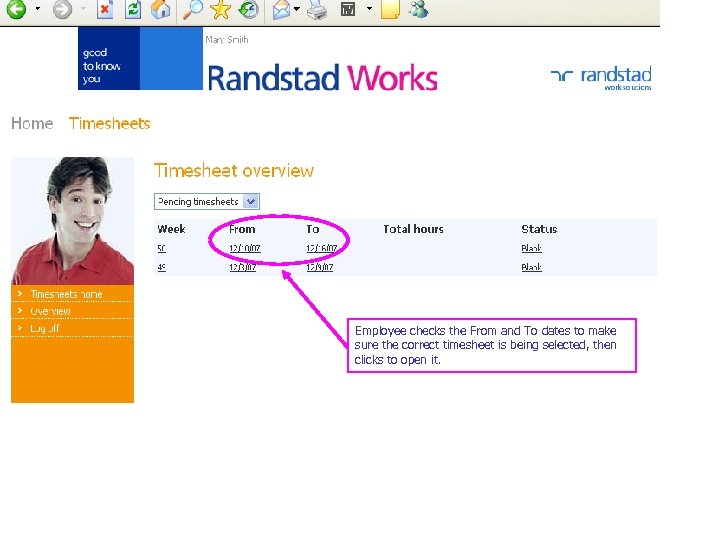Open the Timesheets home sidebar link
The width and height of the screenshot is (720, 540).
[66, 294]
